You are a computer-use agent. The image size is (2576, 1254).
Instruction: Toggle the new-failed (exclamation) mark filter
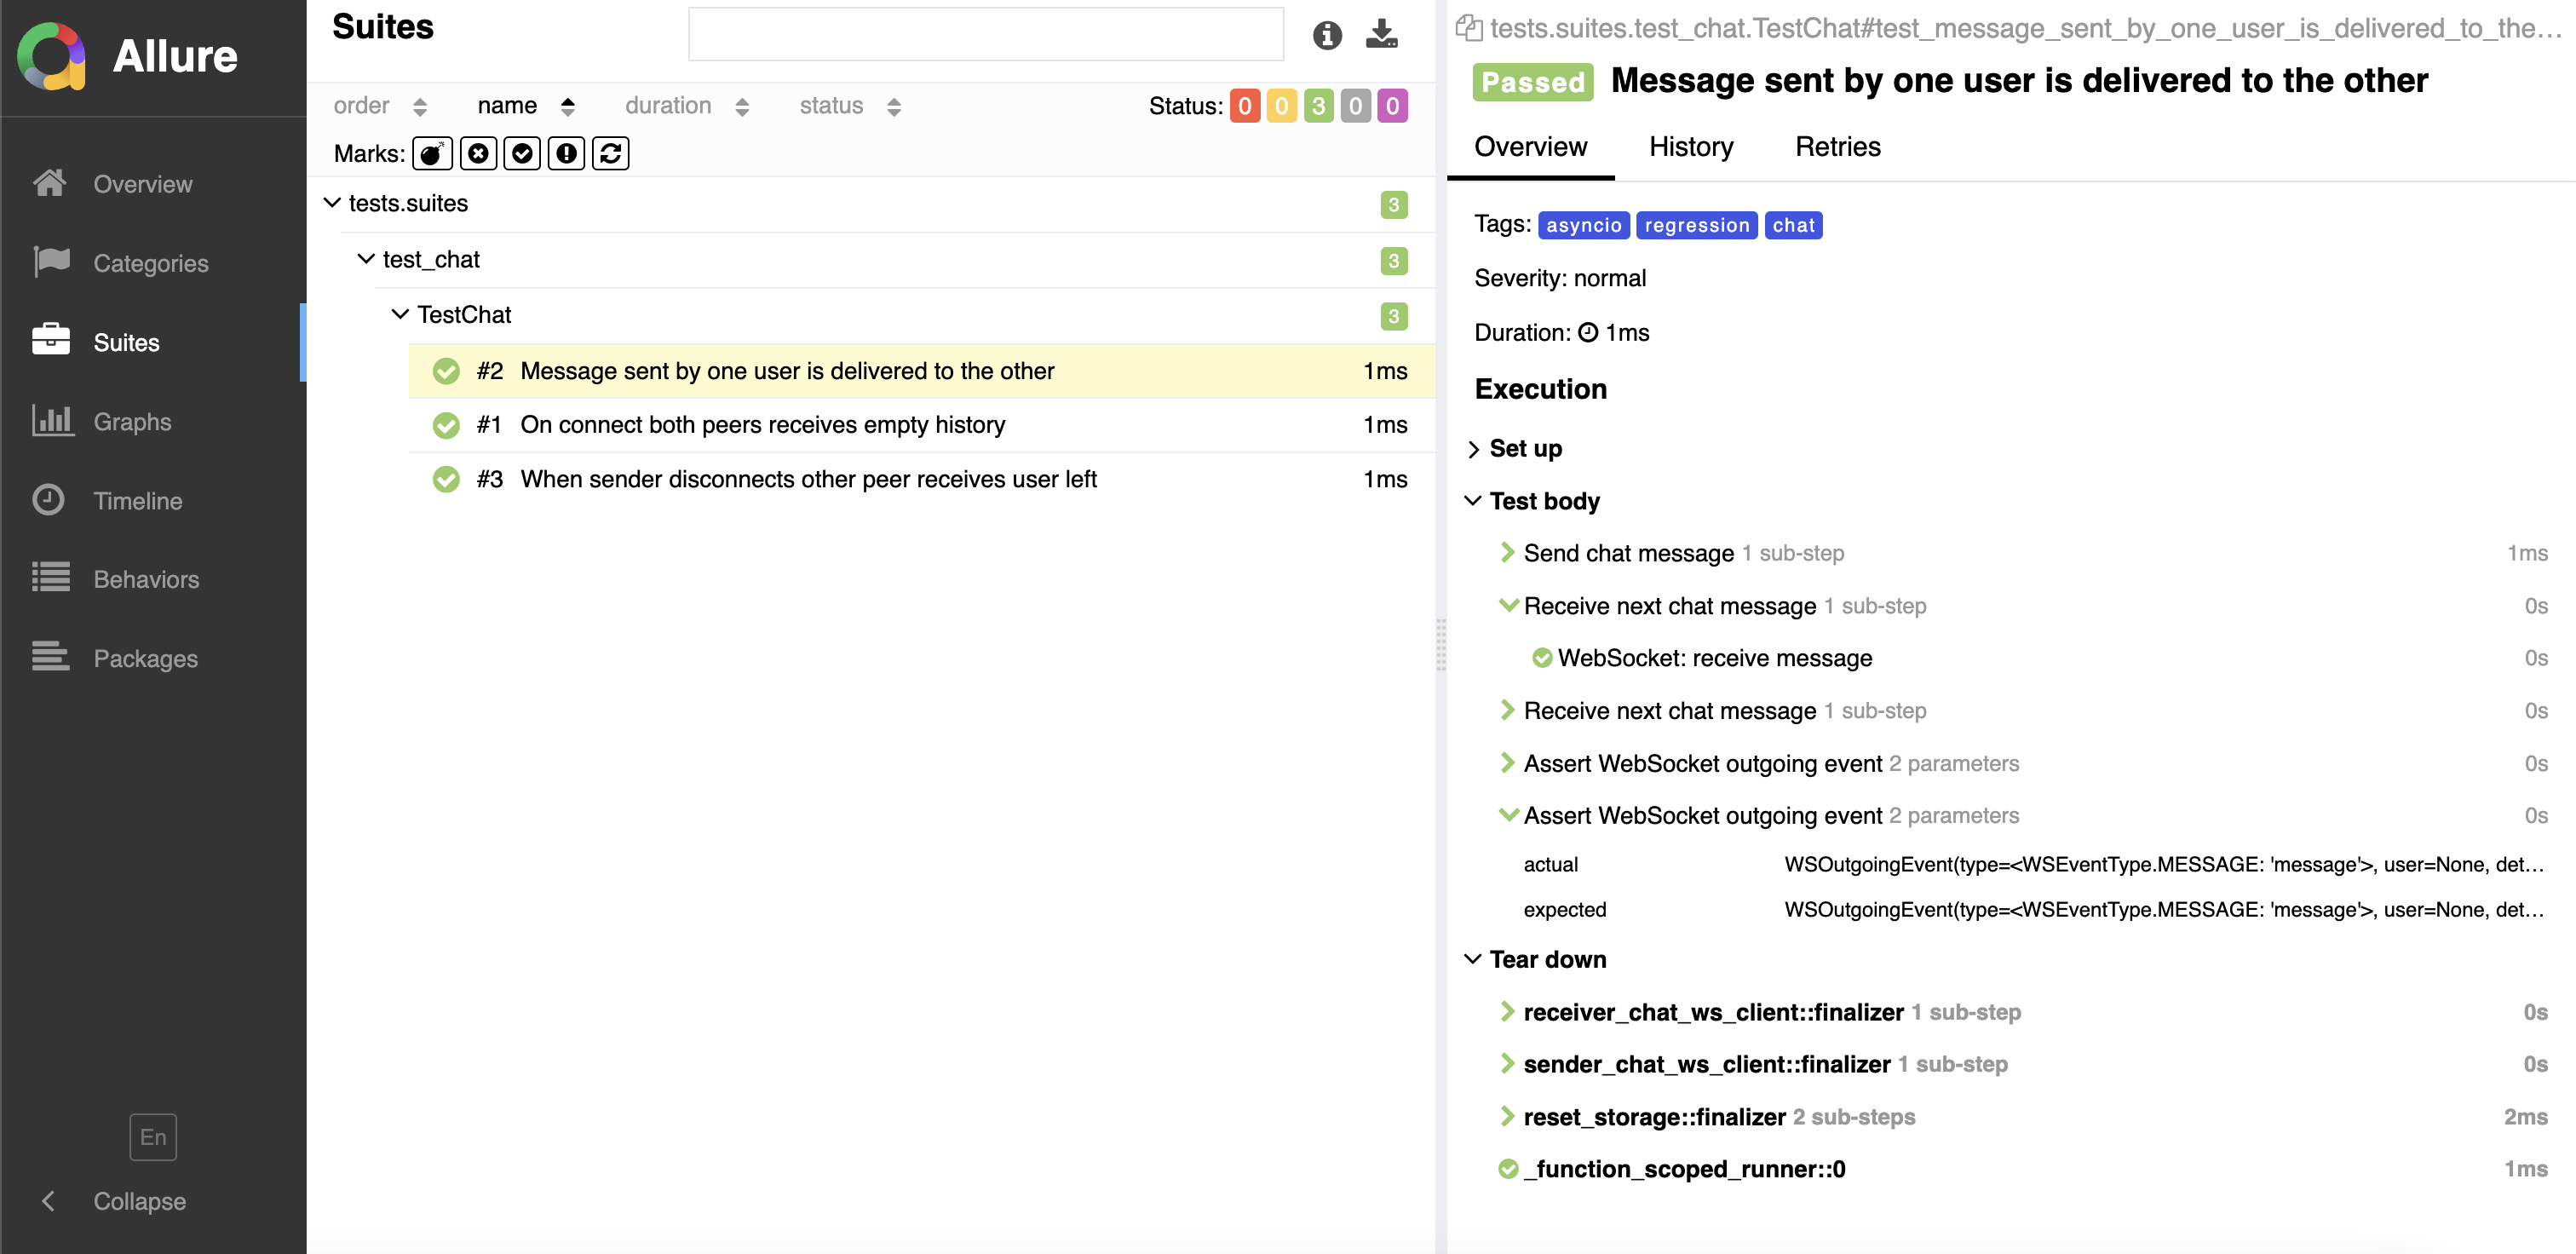coord(566,153)
